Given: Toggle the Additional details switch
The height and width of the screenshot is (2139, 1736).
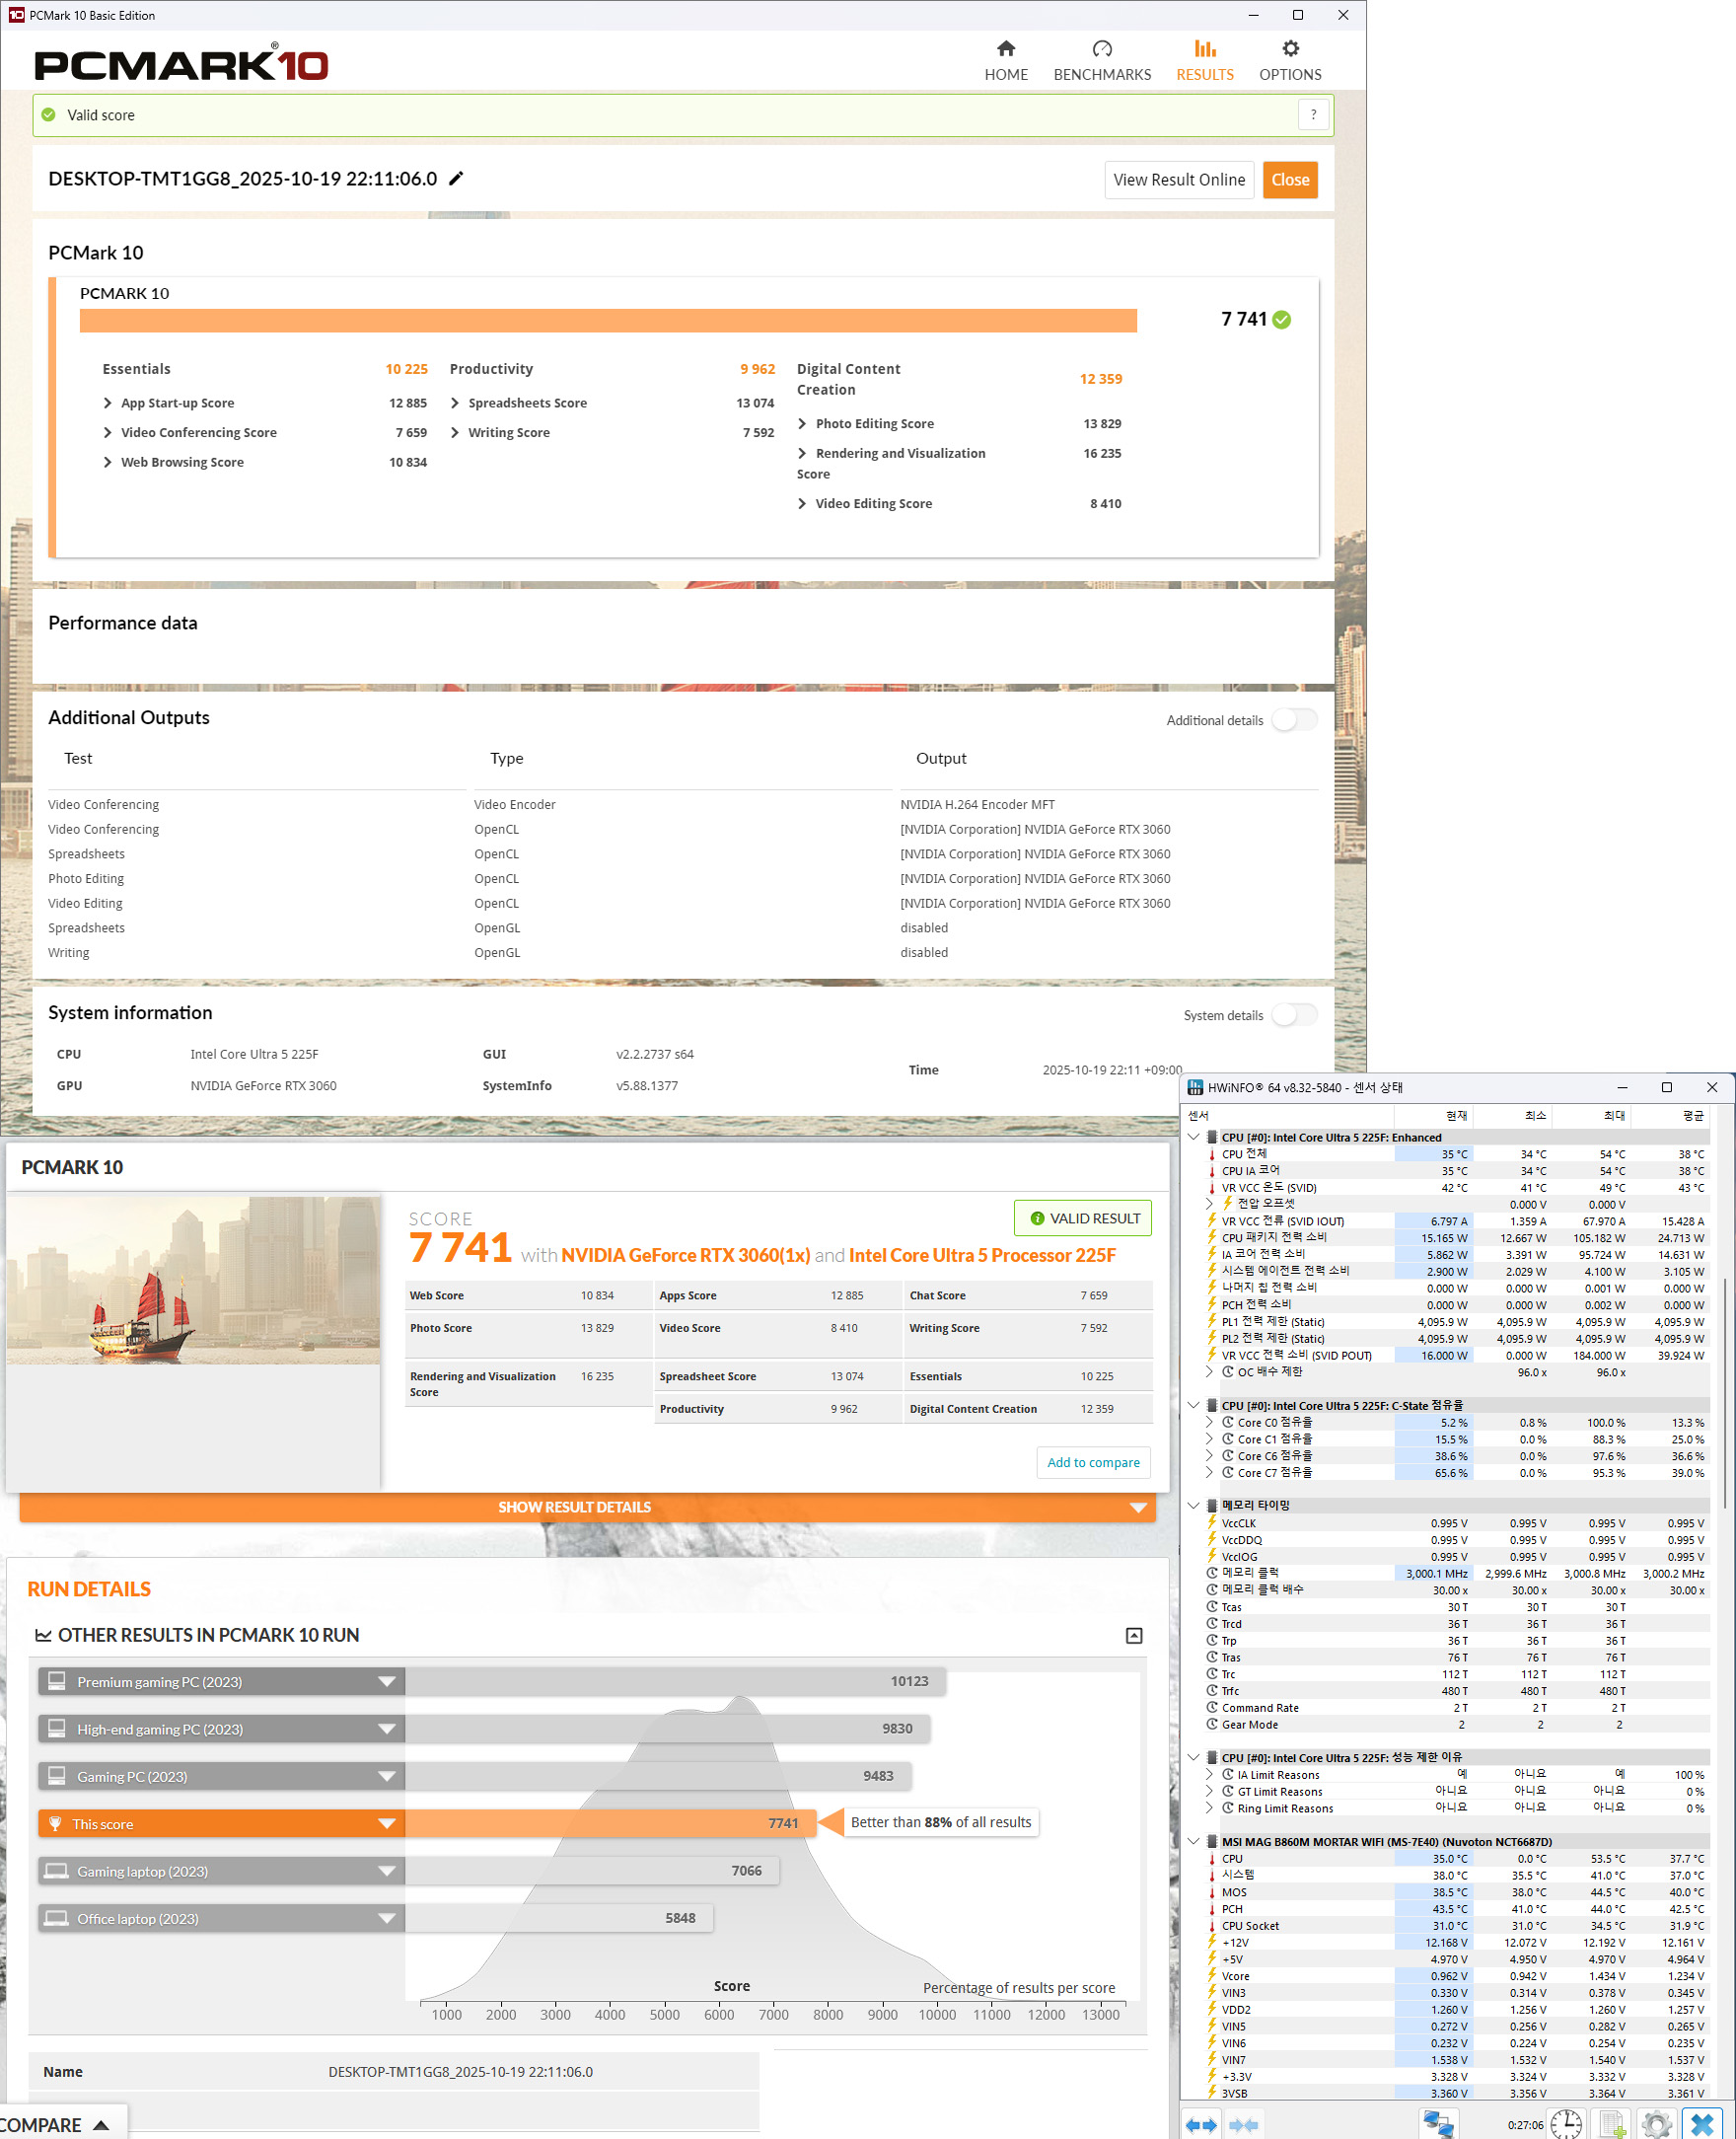Looking at the screenshot, I should tap(1294, 720).
